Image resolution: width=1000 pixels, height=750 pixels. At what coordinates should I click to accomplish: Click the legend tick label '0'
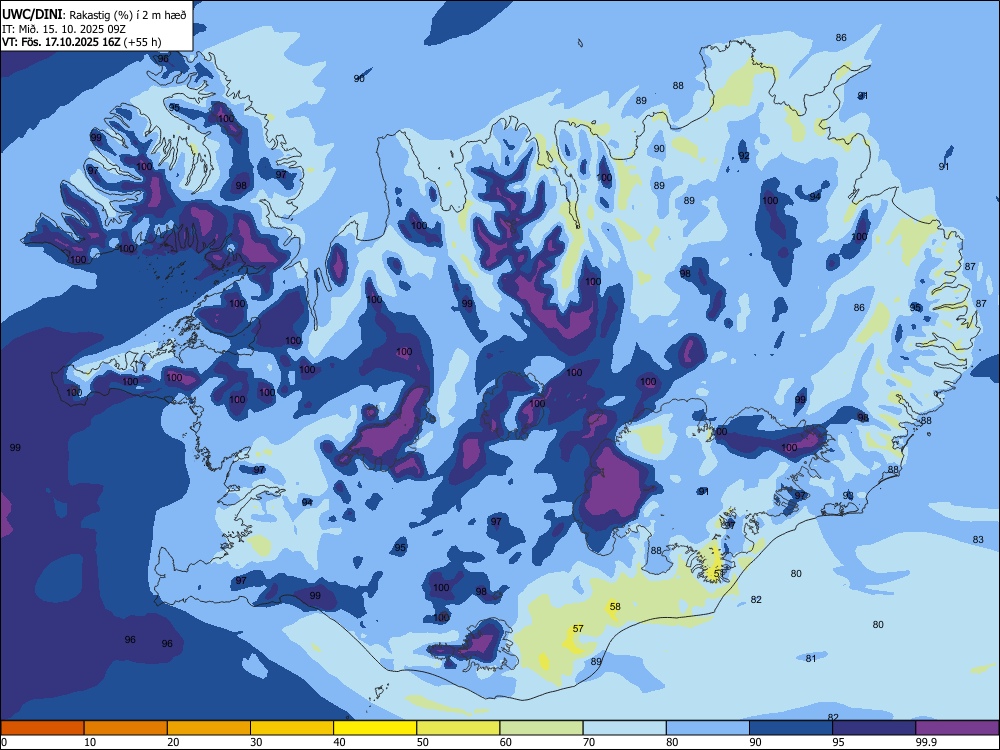[x=4, y=742]
